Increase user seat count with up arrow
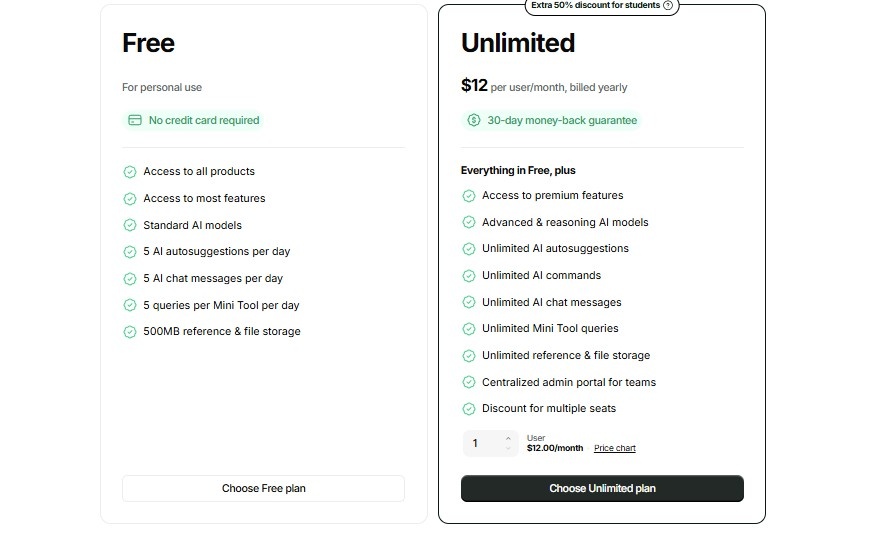This screenshot has width=880, height=559. [508, 438]
